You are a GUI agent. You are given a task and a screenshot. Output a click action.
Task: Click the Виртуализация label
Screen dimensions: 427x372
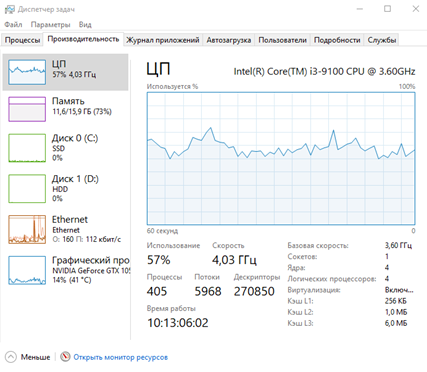314,290
